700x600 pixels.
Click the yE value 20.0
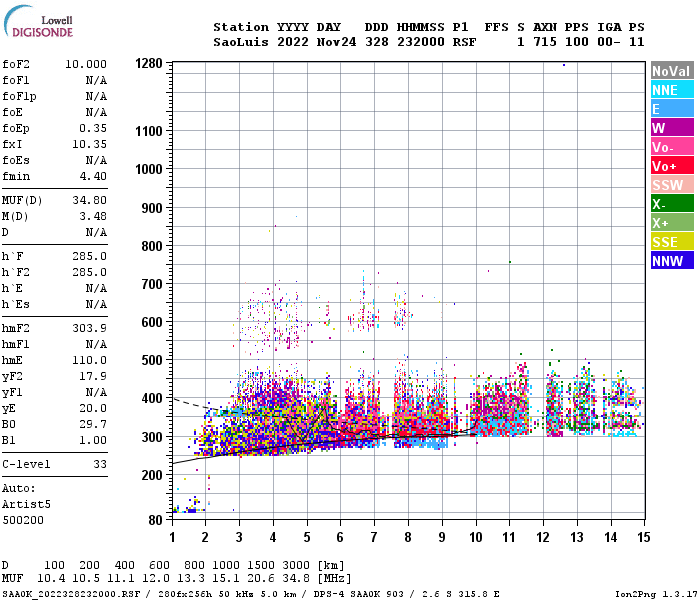pos(93,408)
